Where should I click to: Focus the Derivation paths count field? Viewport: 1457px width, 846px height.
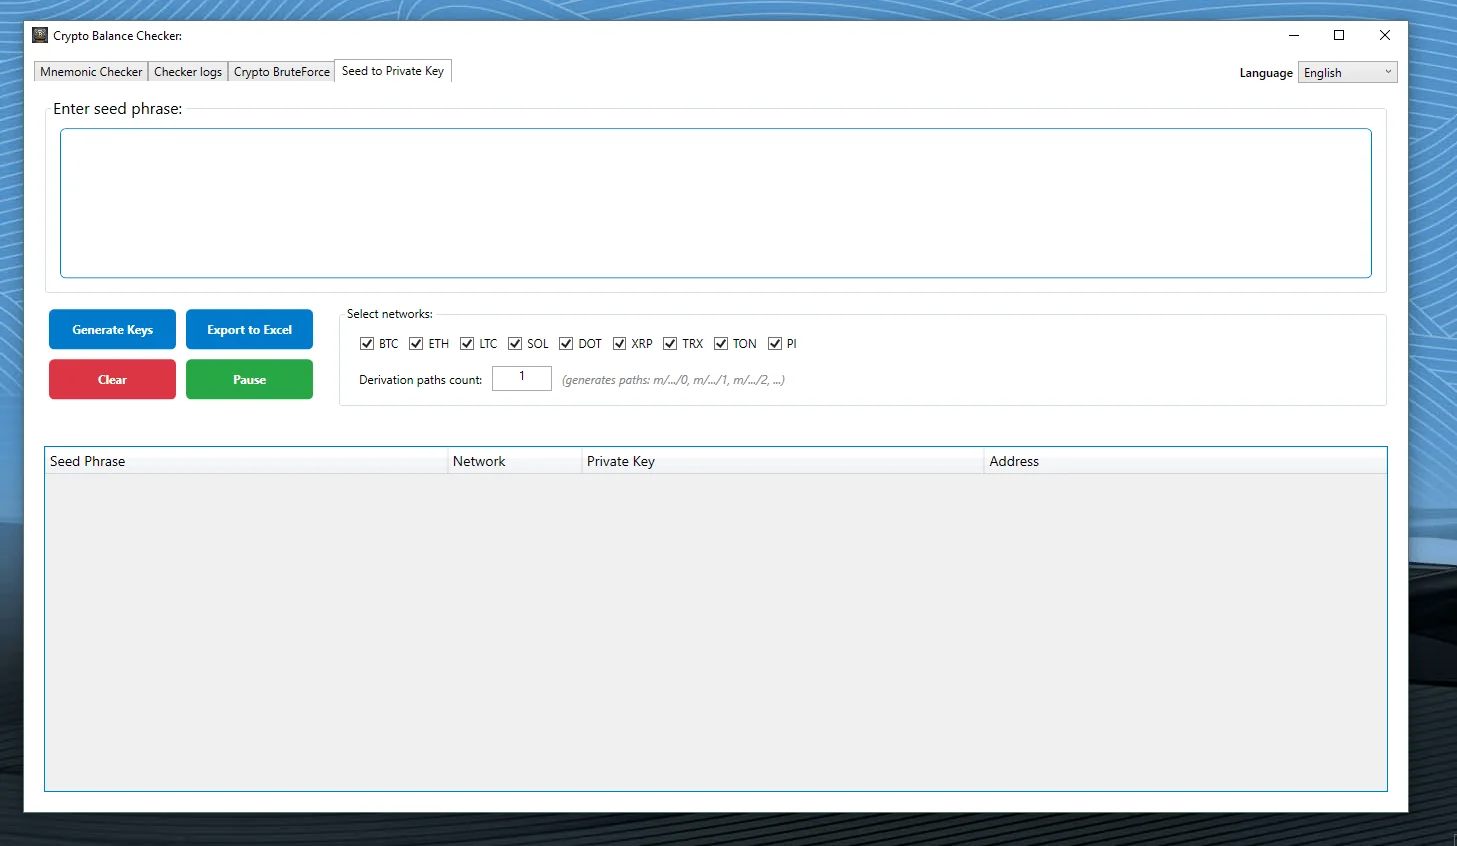[521, 378]
